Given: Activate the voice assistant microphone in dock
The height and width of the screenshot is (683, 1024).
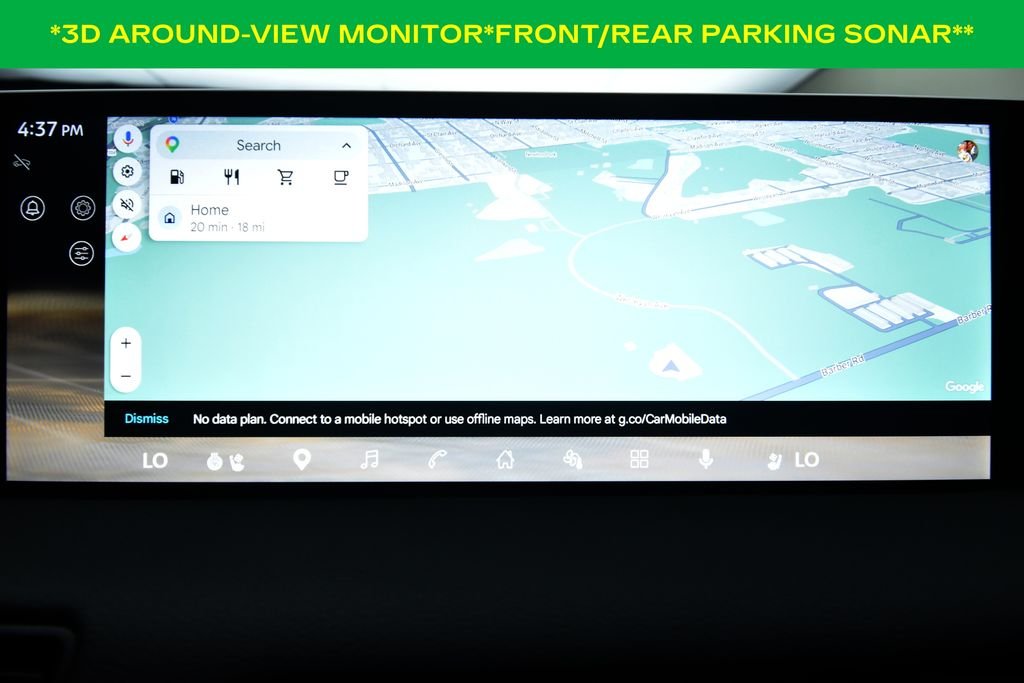Looking at the screenshot, I should click(x=705, y=459).
